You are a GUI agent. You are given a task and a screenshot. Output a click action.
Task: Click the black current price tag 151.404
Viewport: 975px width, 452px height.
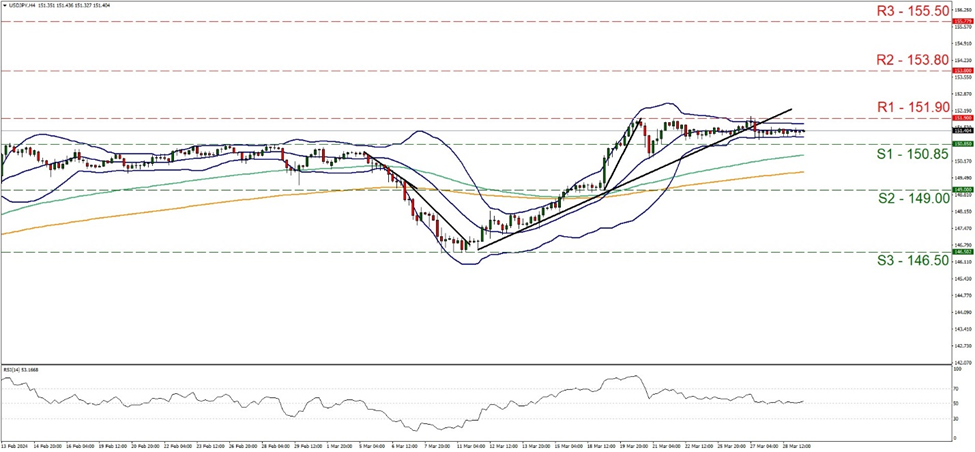961,131
